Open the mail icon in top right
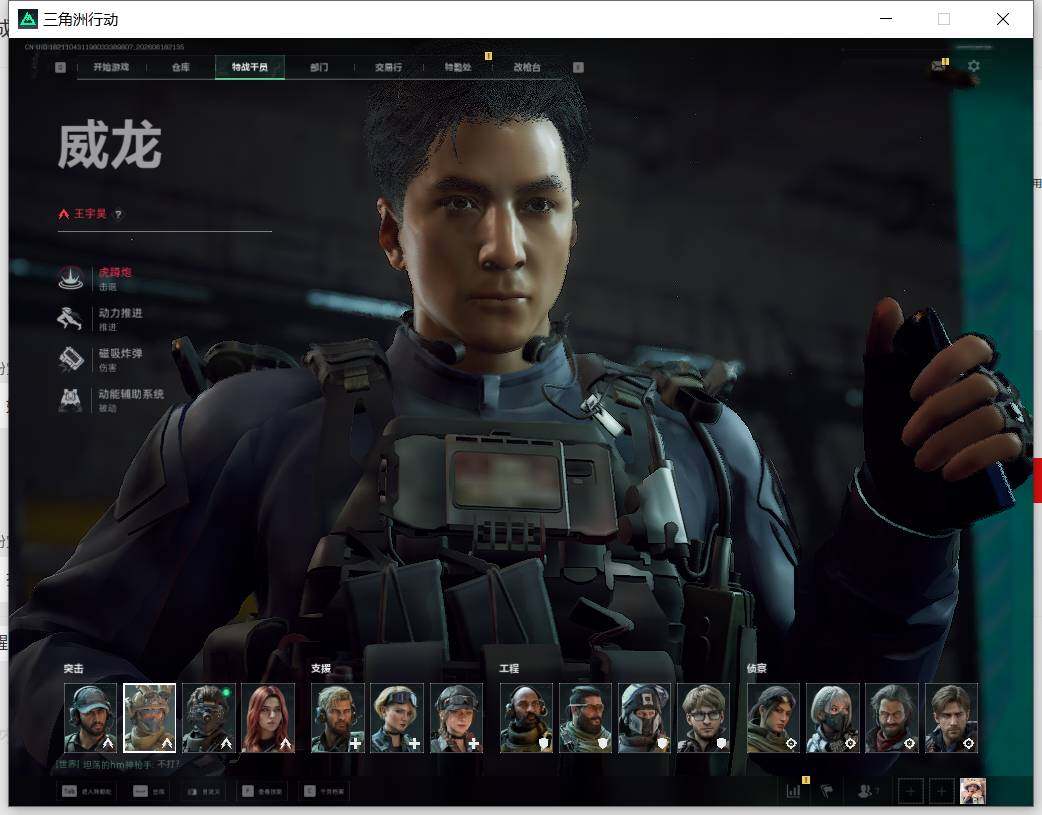Viewport: 1042px width, 815px height. point(939,66)
